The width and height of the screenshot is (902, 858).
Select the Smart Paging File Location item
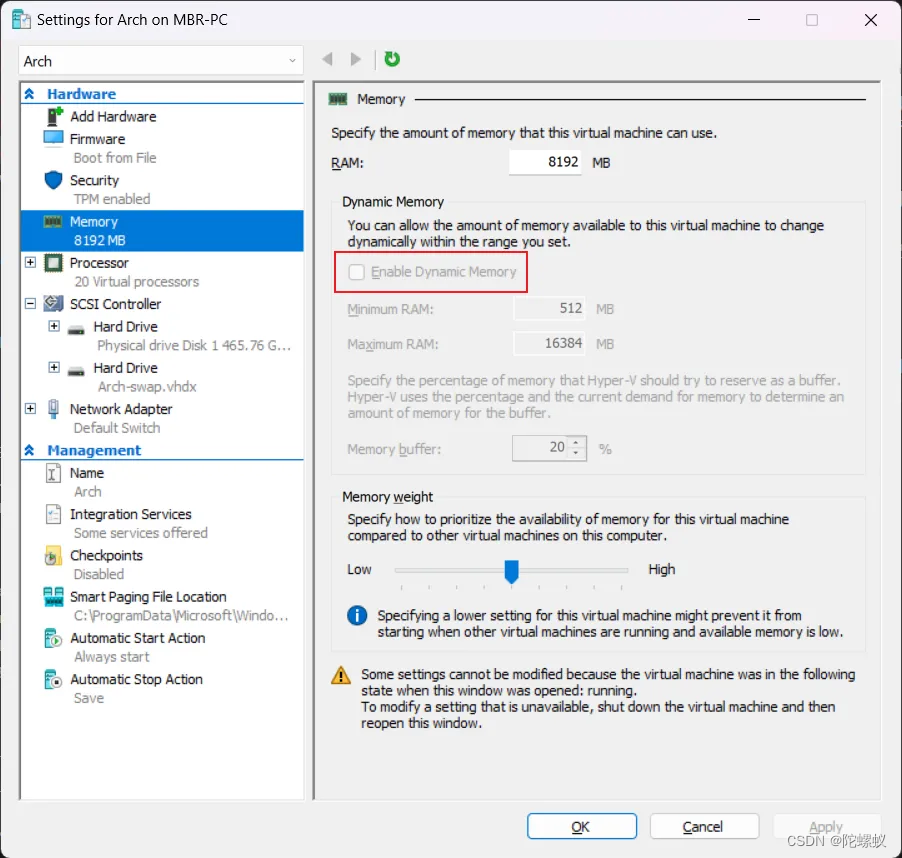[148, 597]
